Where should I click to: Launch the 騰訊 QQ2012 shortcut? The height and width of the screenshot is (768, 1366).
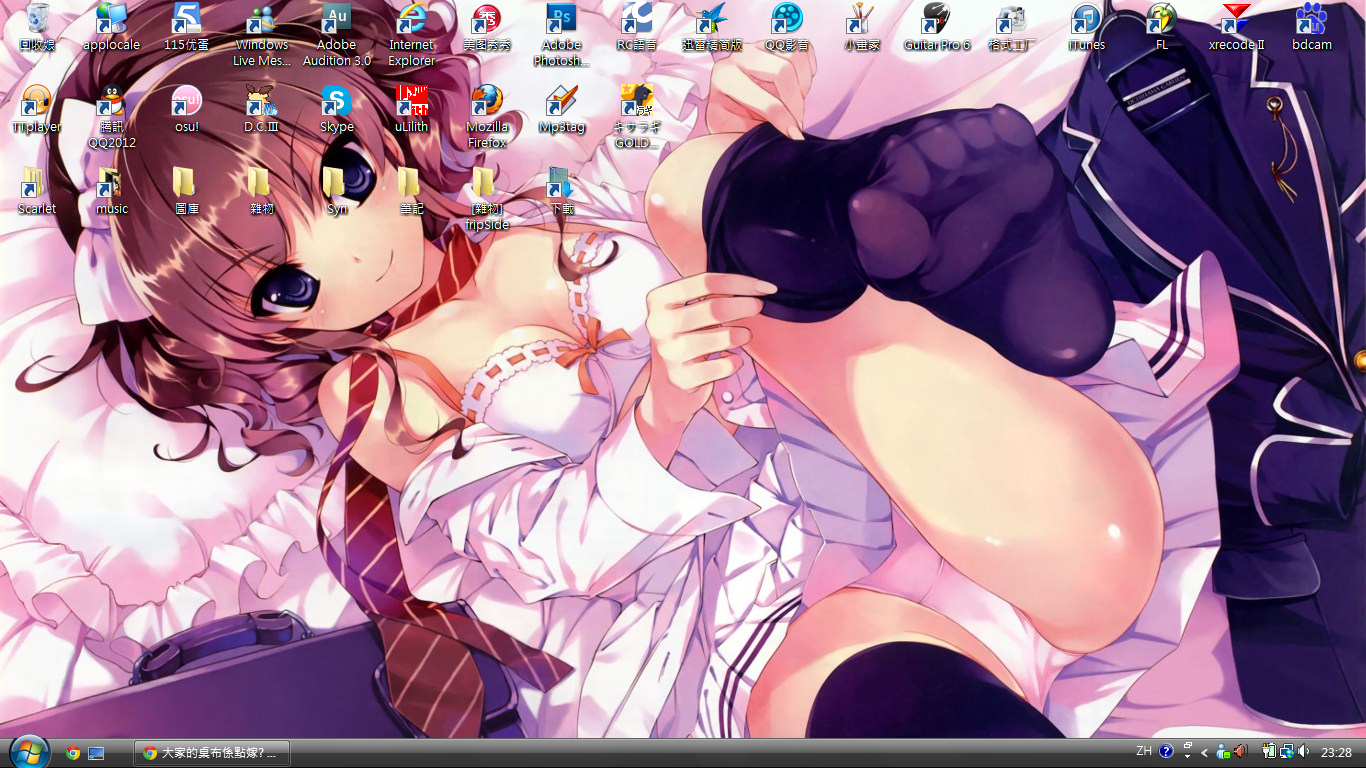[112, 117]
